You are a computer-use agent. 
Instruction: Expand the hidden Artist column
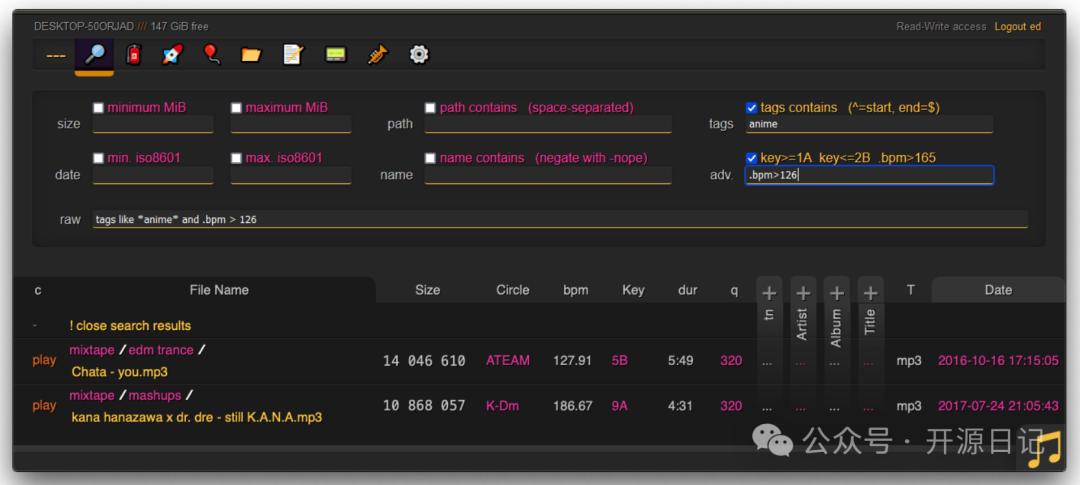point(803,293)
